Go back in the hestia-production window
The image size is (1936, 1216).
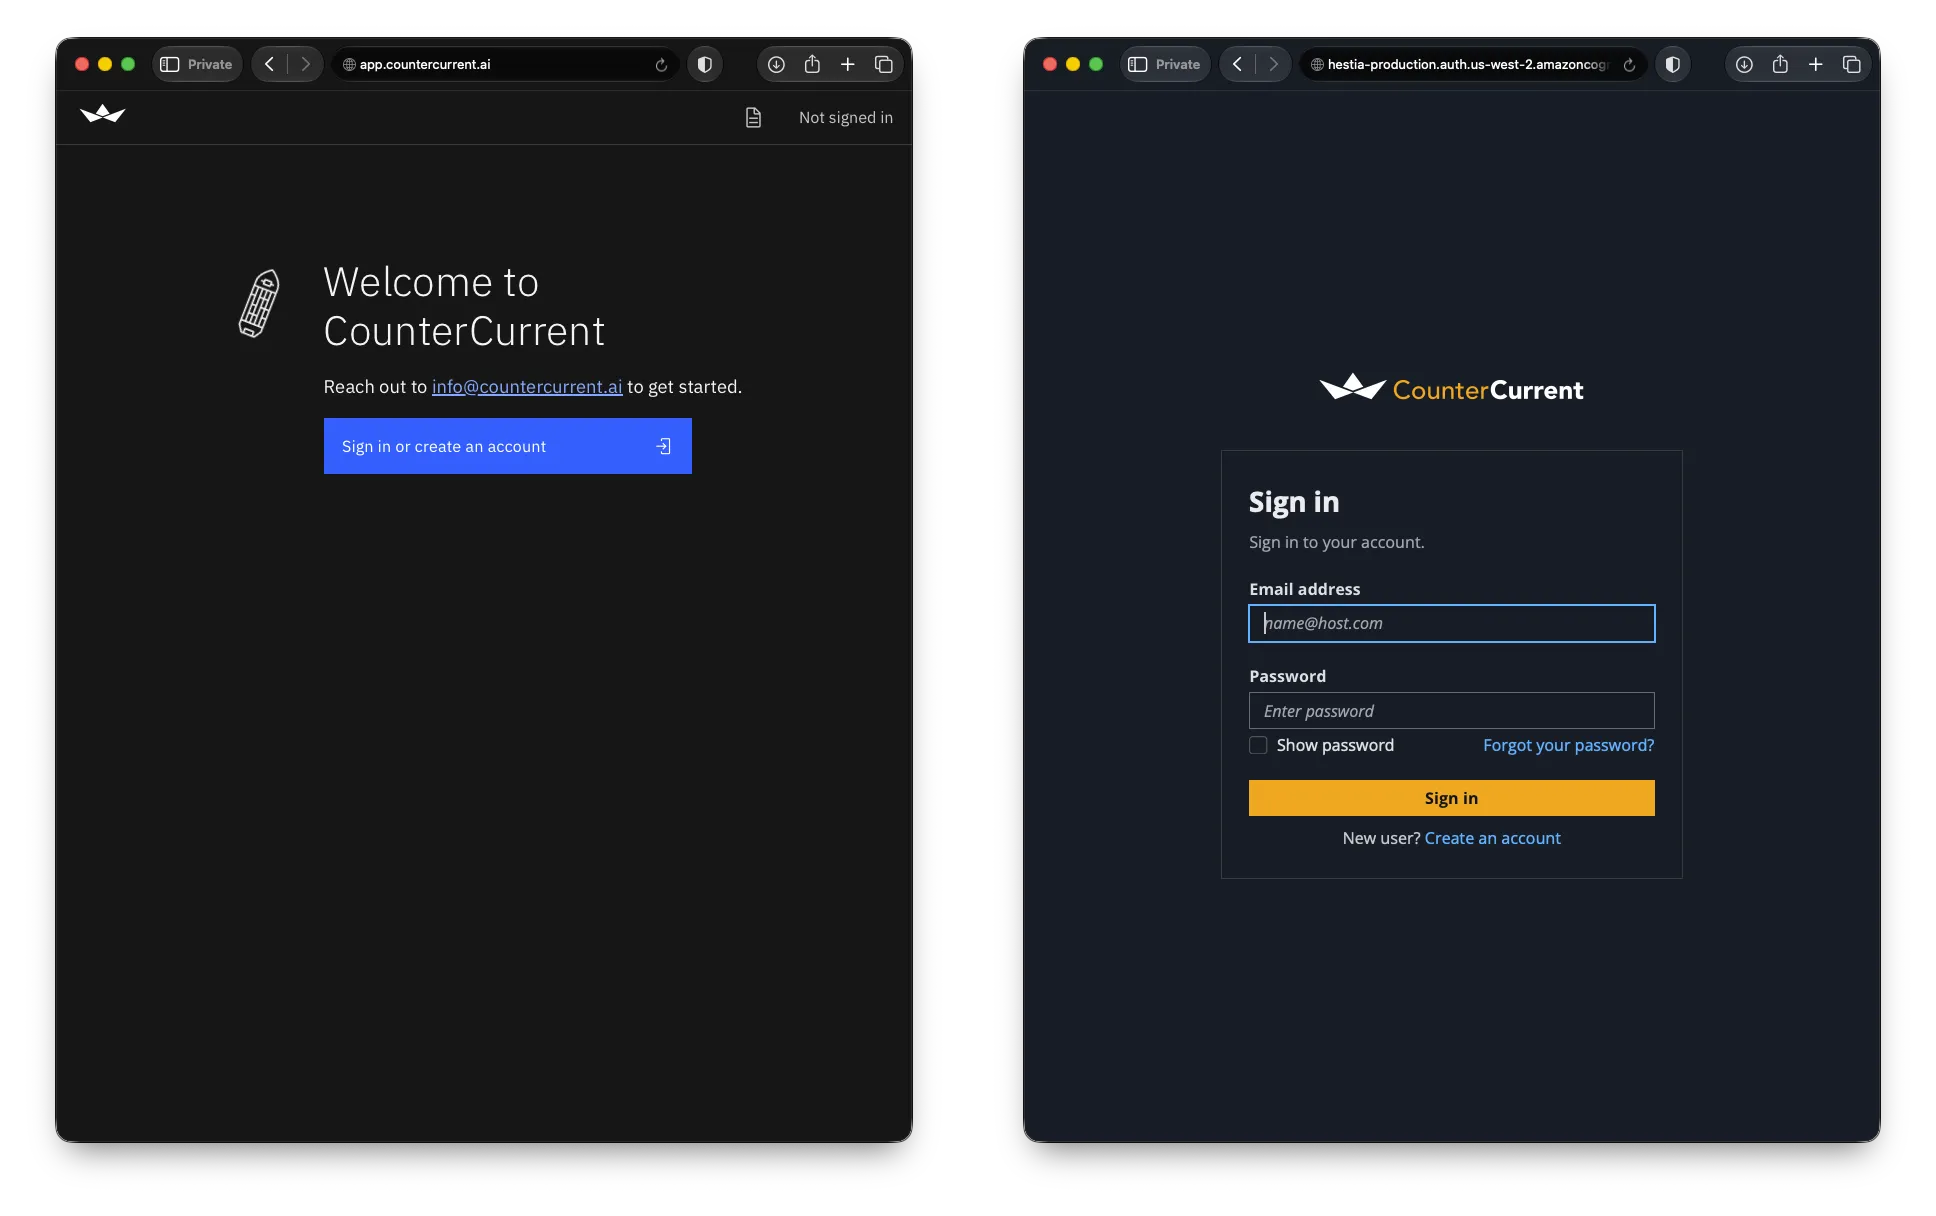[x=1237, y=64]
